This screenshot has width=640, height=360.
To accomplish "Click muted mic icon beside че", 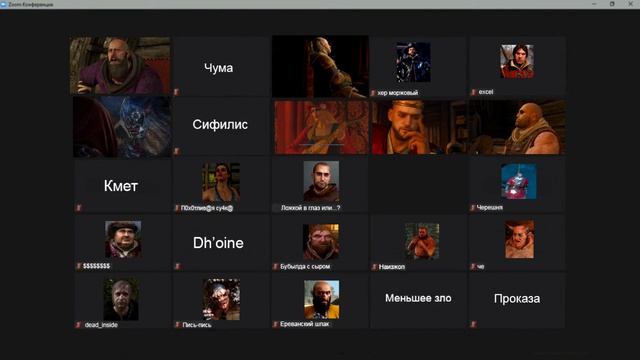I will click(x=473, y=267).
